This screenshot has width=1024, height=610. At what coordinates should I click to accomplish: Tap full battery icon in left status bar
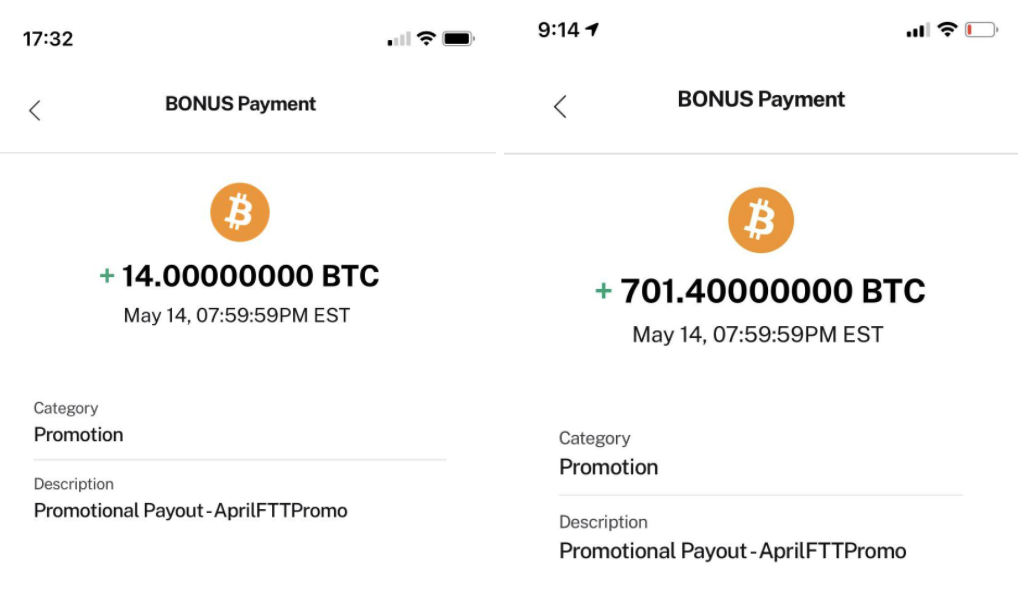tap(458, 39)
